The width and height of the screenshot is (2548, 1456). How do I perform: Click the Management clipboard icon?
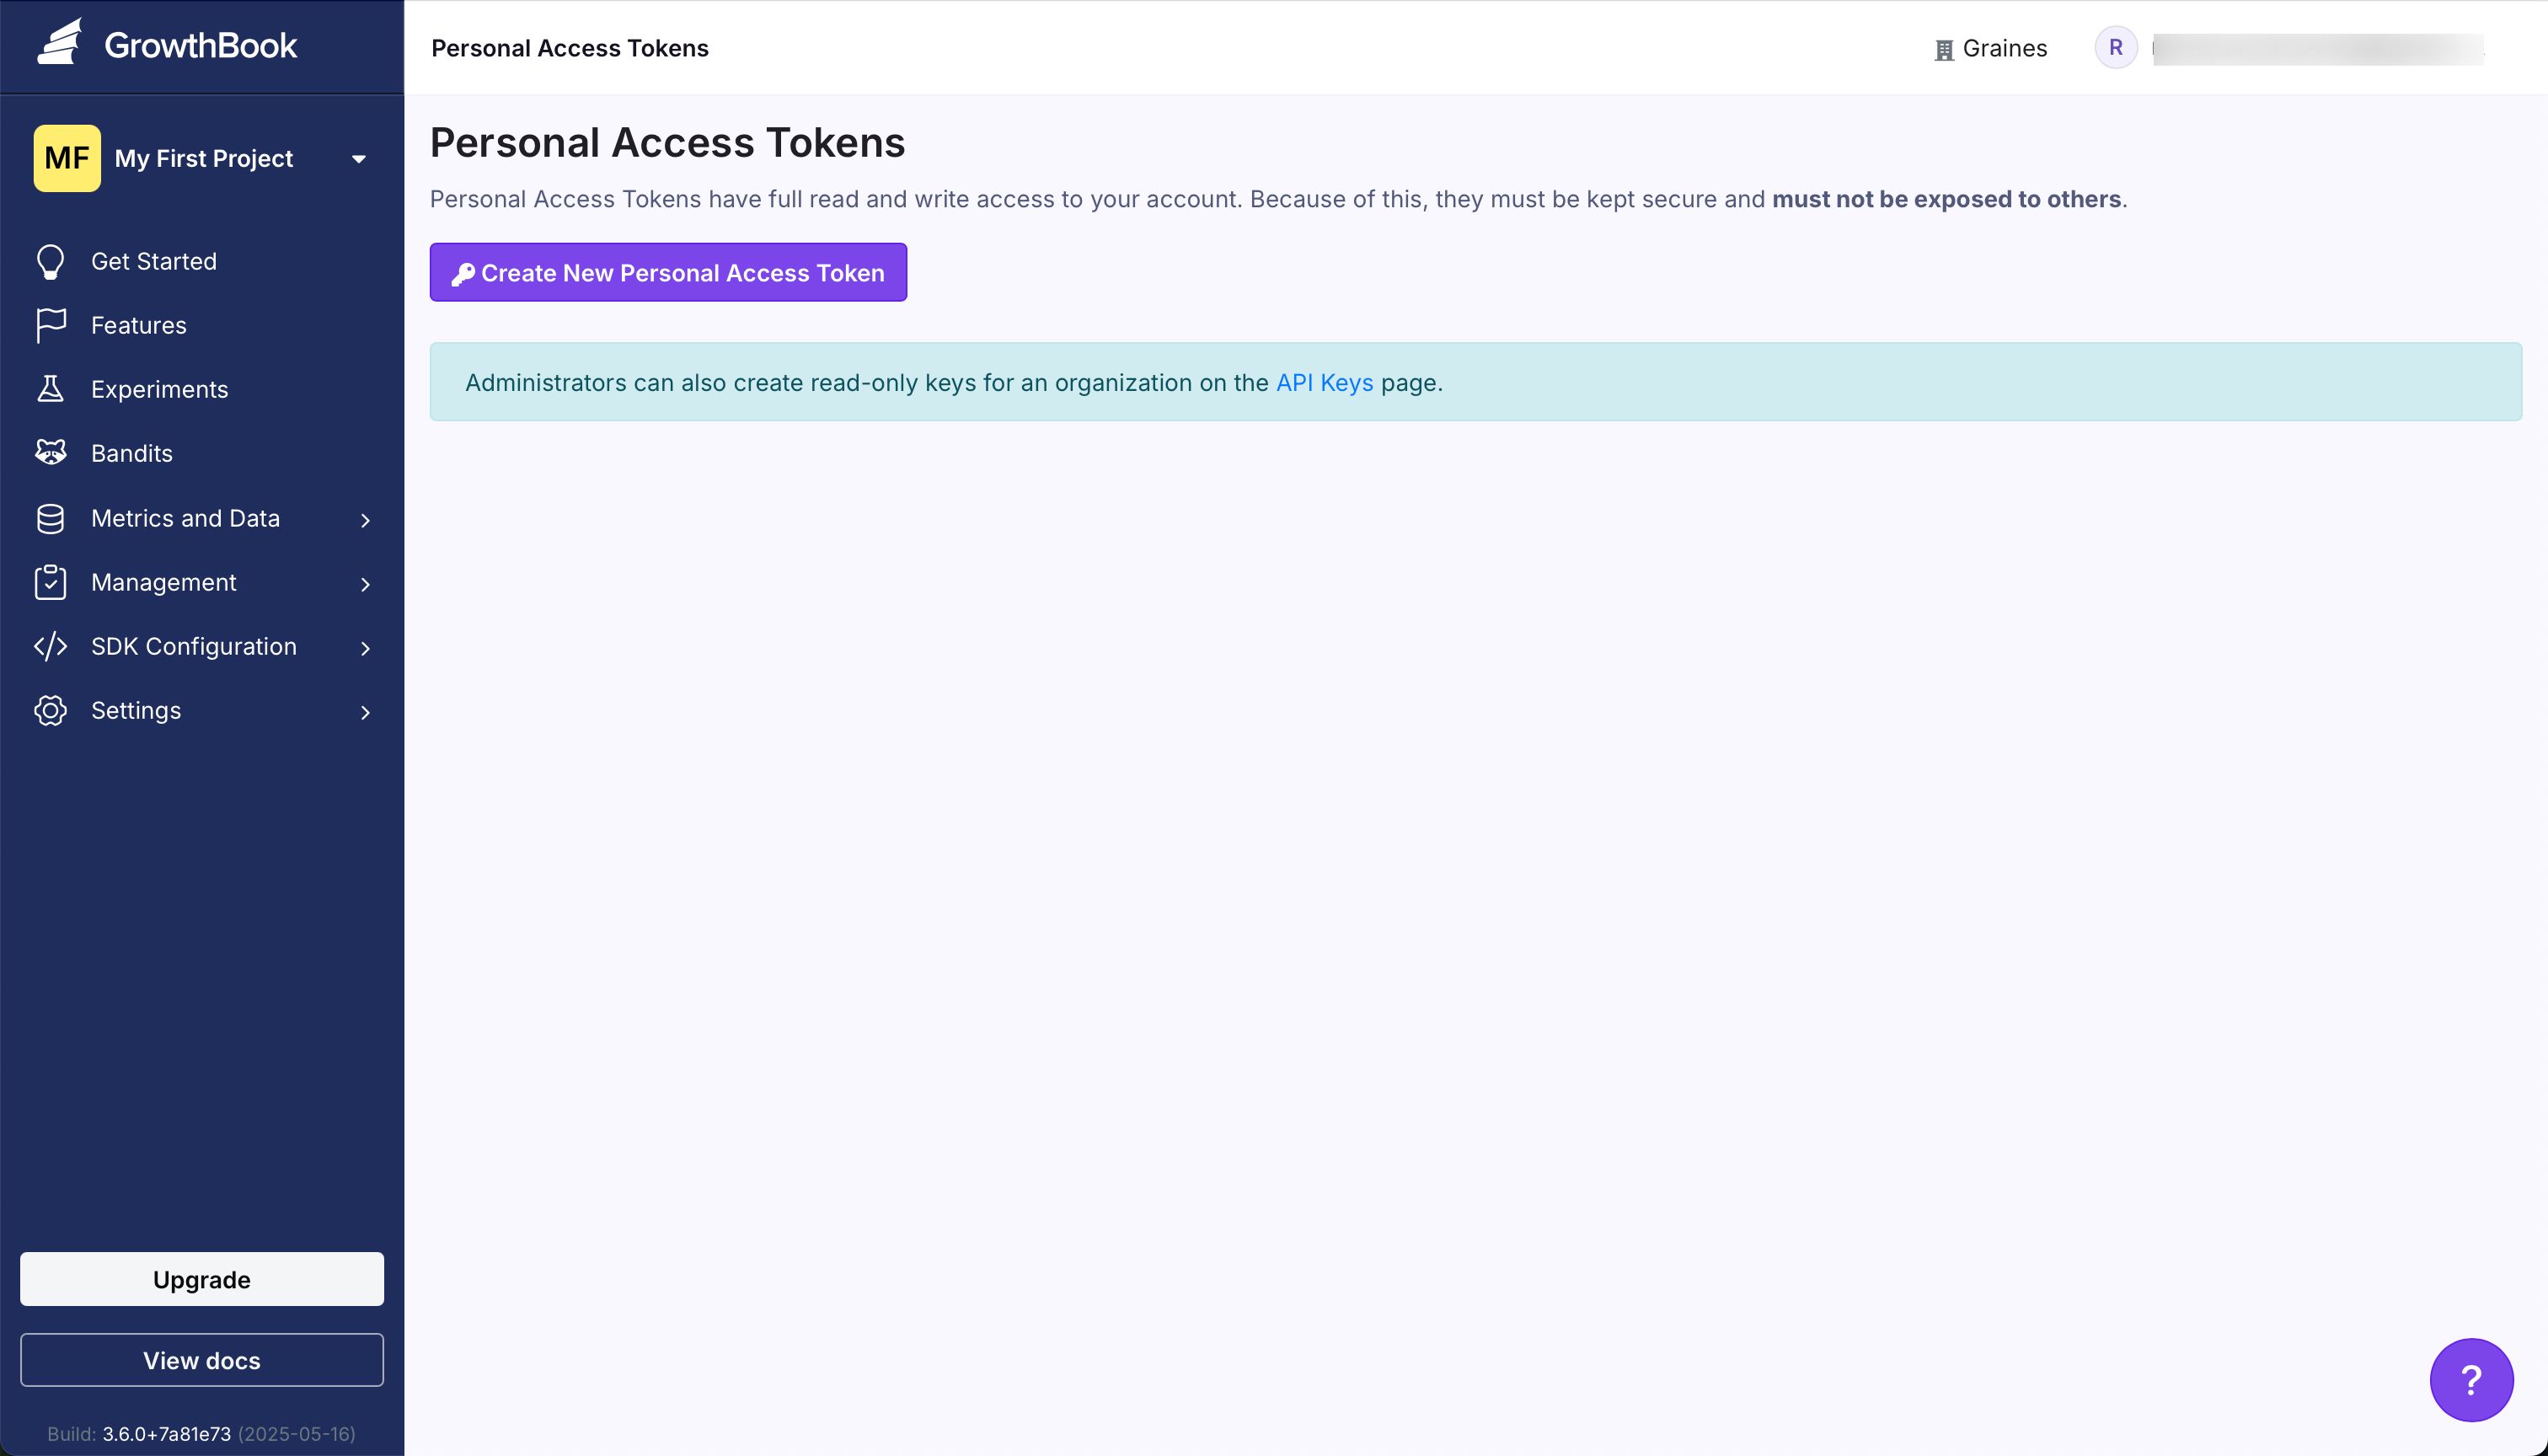click(x=50, y=582)
